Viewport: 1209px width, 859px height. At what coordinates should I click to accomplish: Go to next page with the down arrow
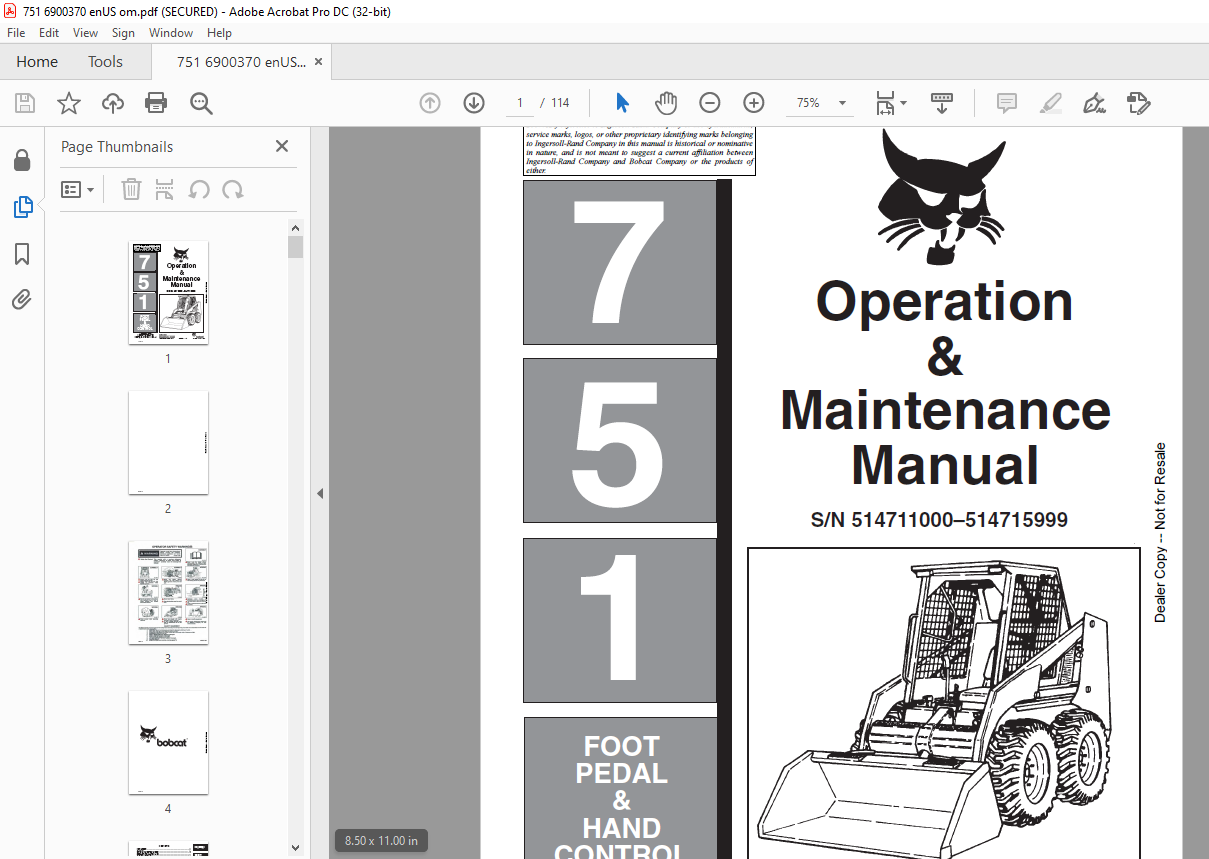point(474,103)
